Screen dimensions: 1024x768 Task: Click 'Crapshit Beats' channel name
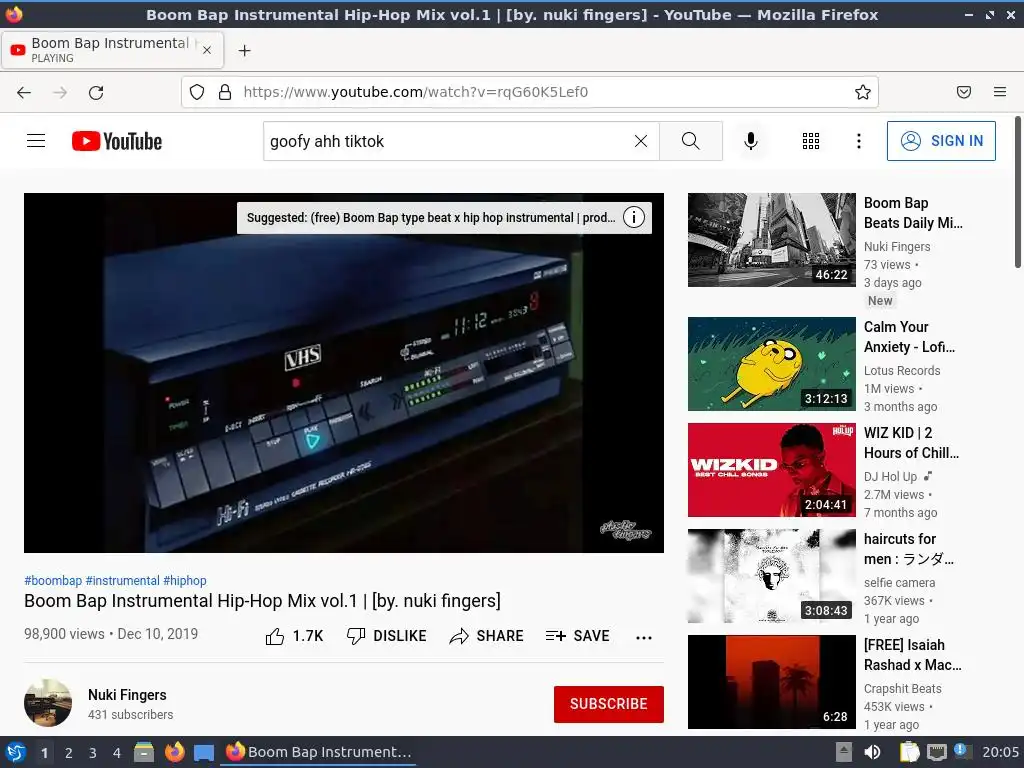903,688
